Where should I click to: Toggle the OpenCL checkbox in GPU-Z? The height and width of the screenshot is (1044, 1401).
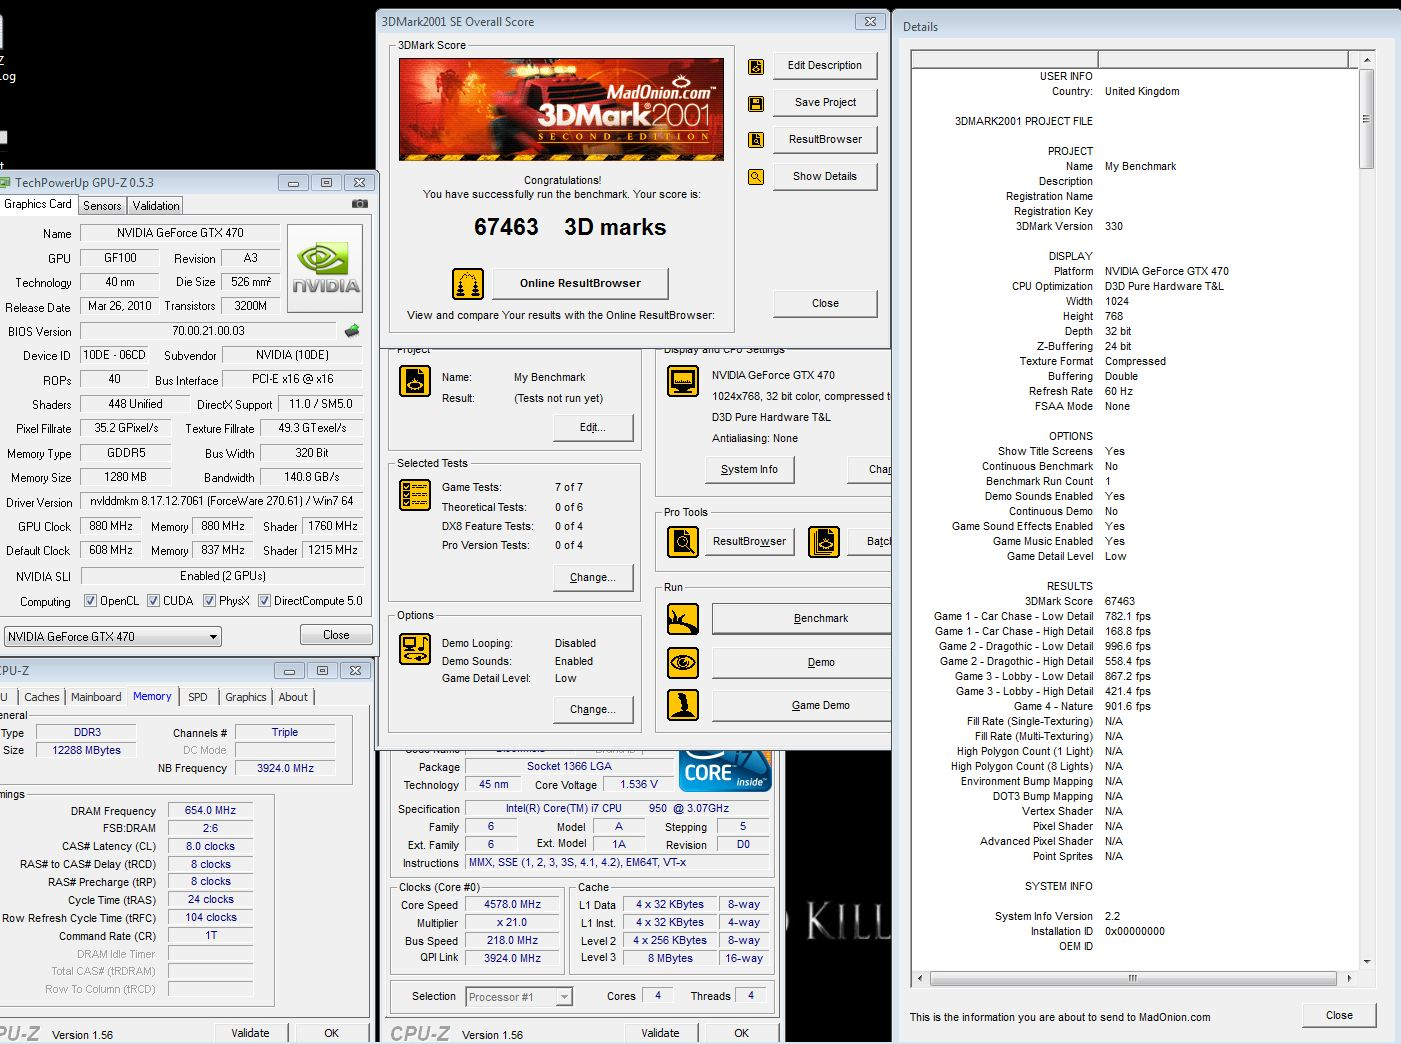pyautogui.click(x=91, y=601)
